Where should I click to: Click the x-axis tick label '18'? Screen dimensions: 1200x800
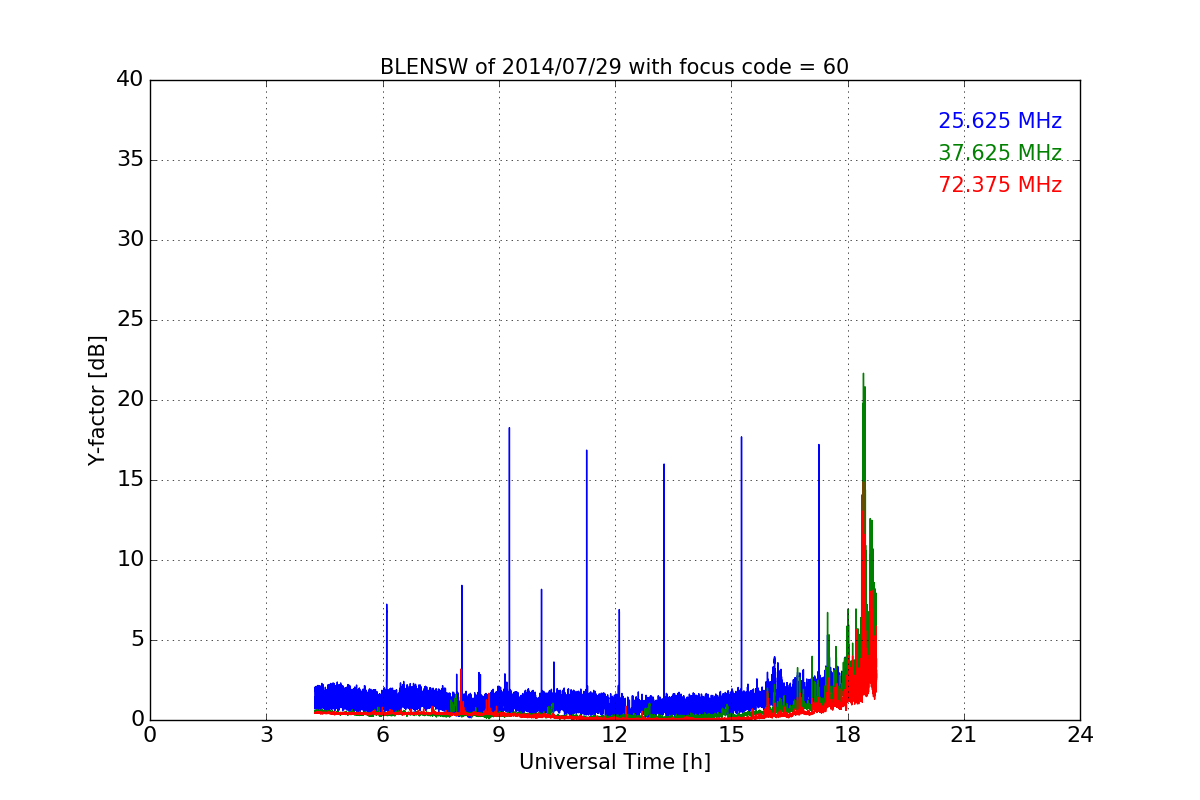(848, 735)
